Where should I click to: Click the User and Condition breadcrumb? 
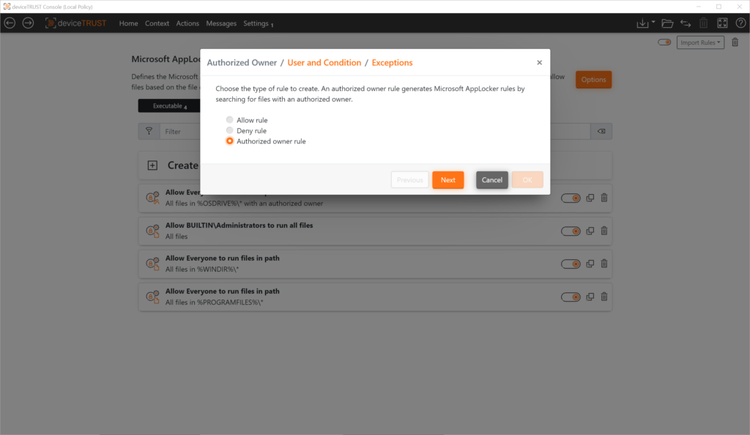(324, 63)
